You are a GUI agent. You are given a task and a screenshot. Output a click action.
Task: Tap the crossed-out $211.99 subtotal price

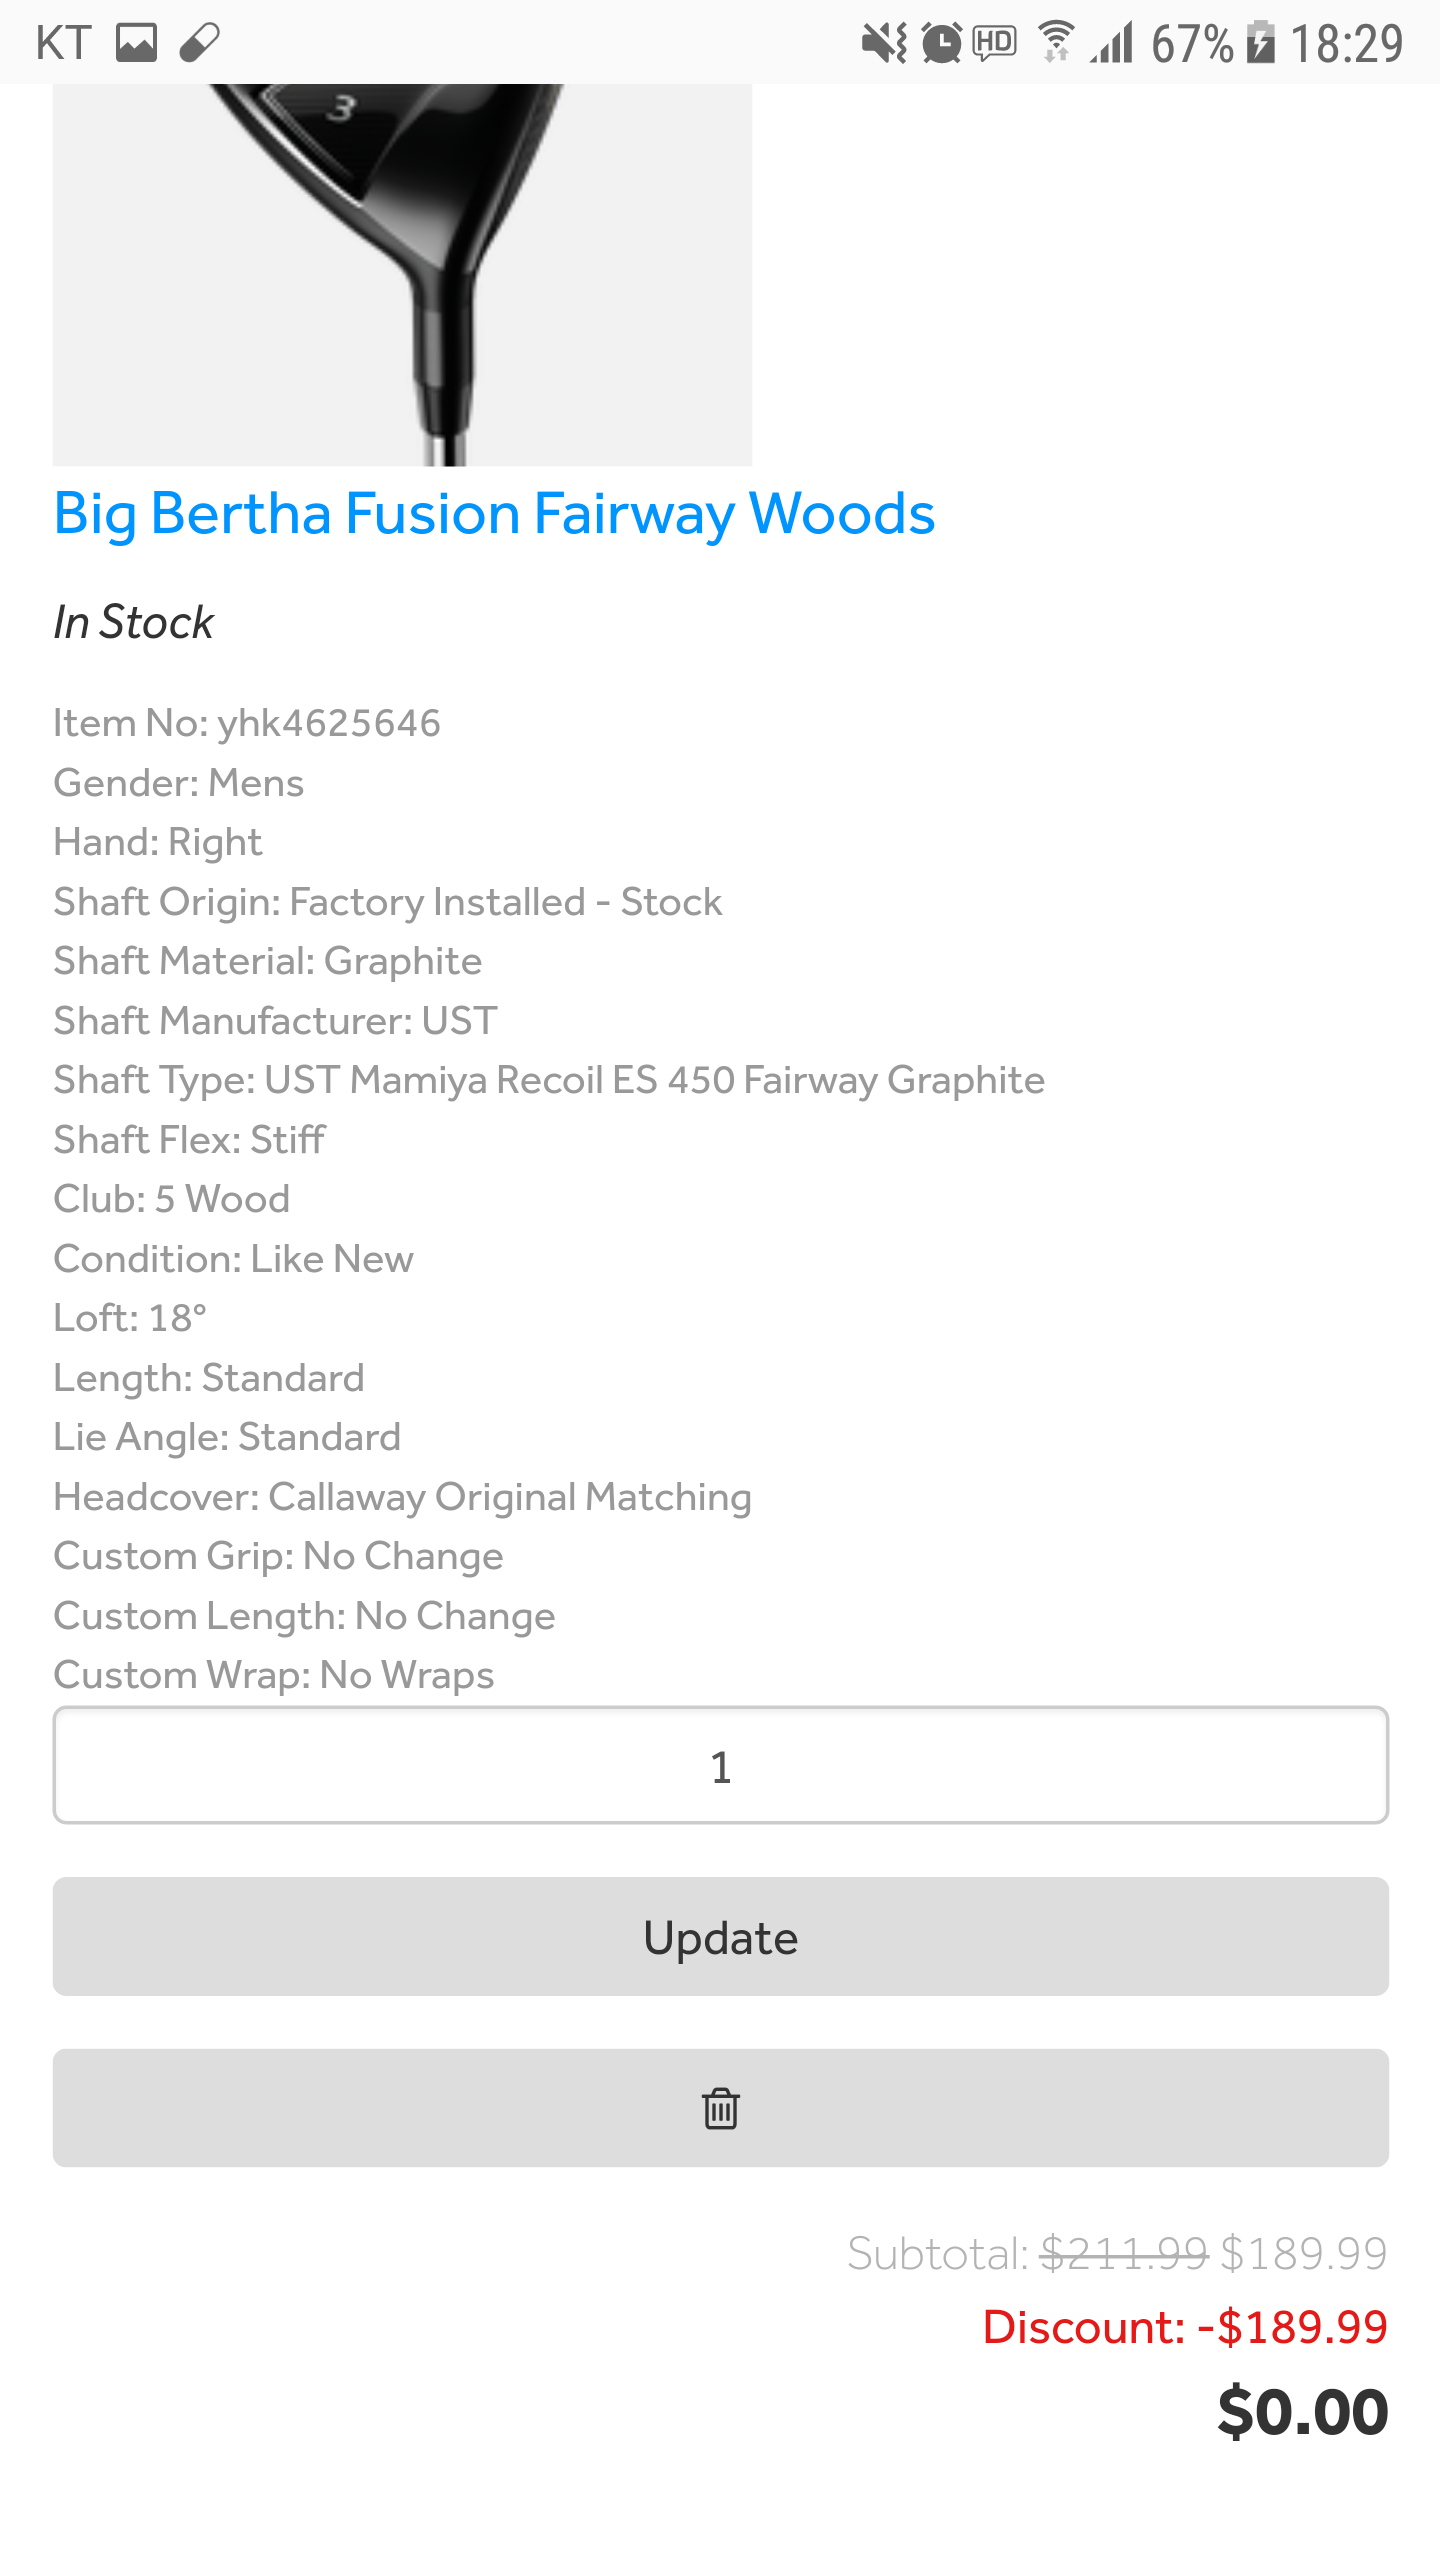pos(1124,2254)
